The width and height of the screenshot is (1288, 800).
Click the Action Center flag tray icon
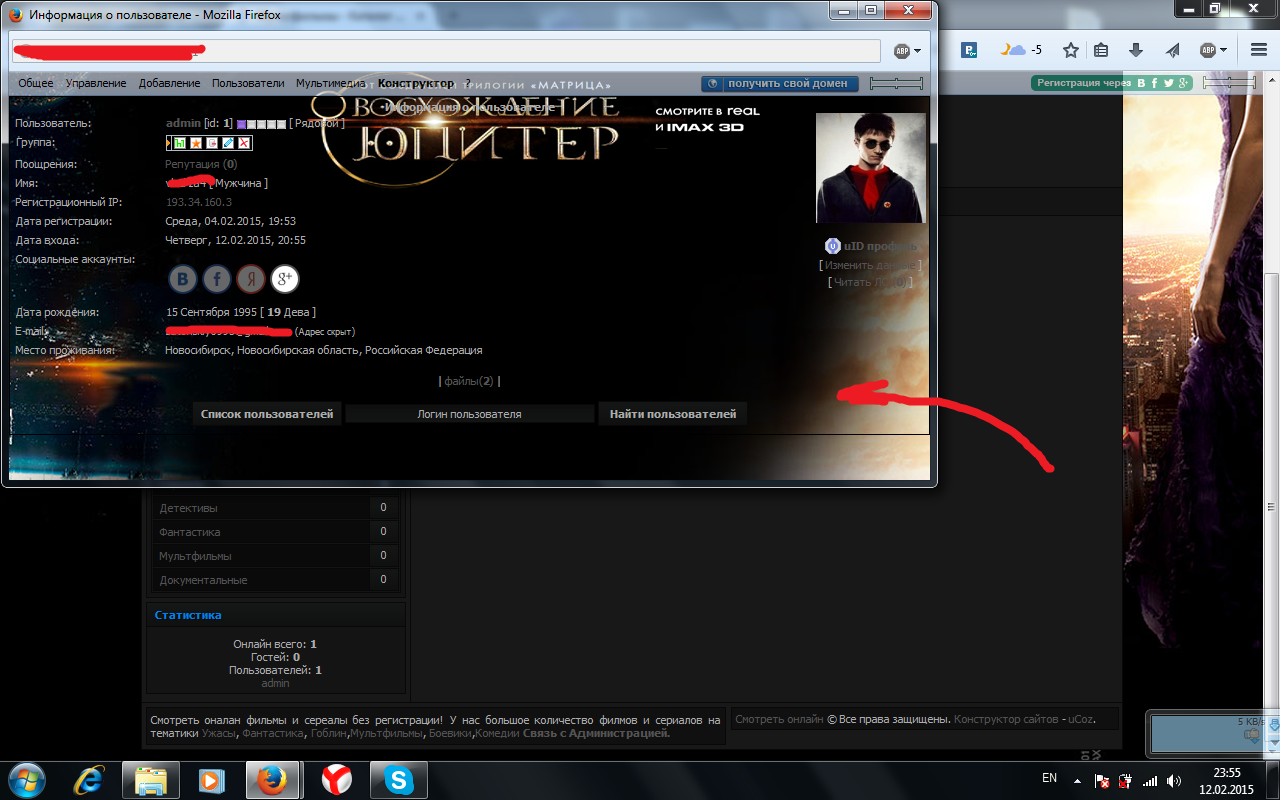point(1102,781)
